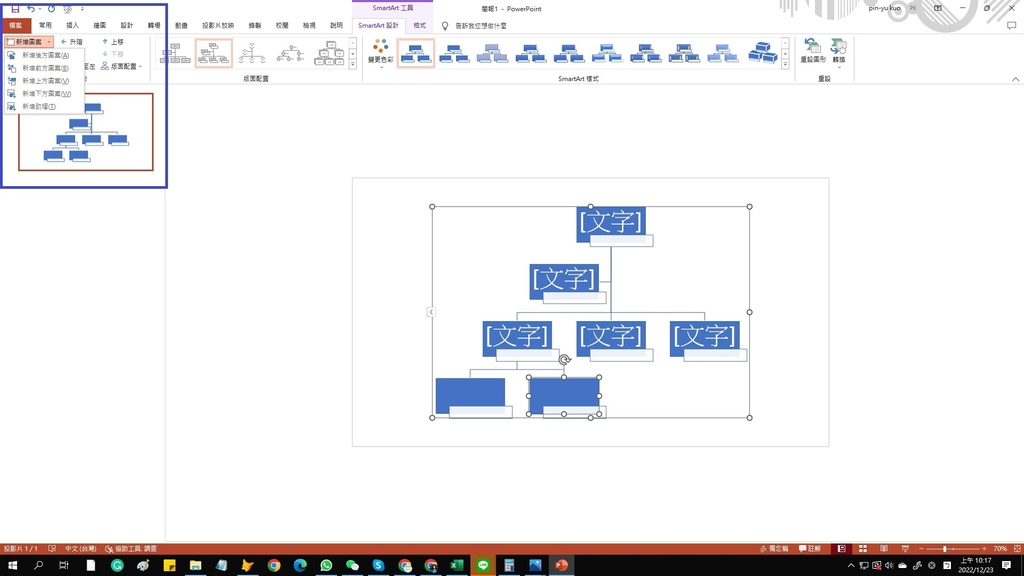Screen dimensions: 1024x576
Task: Open the 轉換 (Convert) dropdown
Action: (x=839, y=52)
